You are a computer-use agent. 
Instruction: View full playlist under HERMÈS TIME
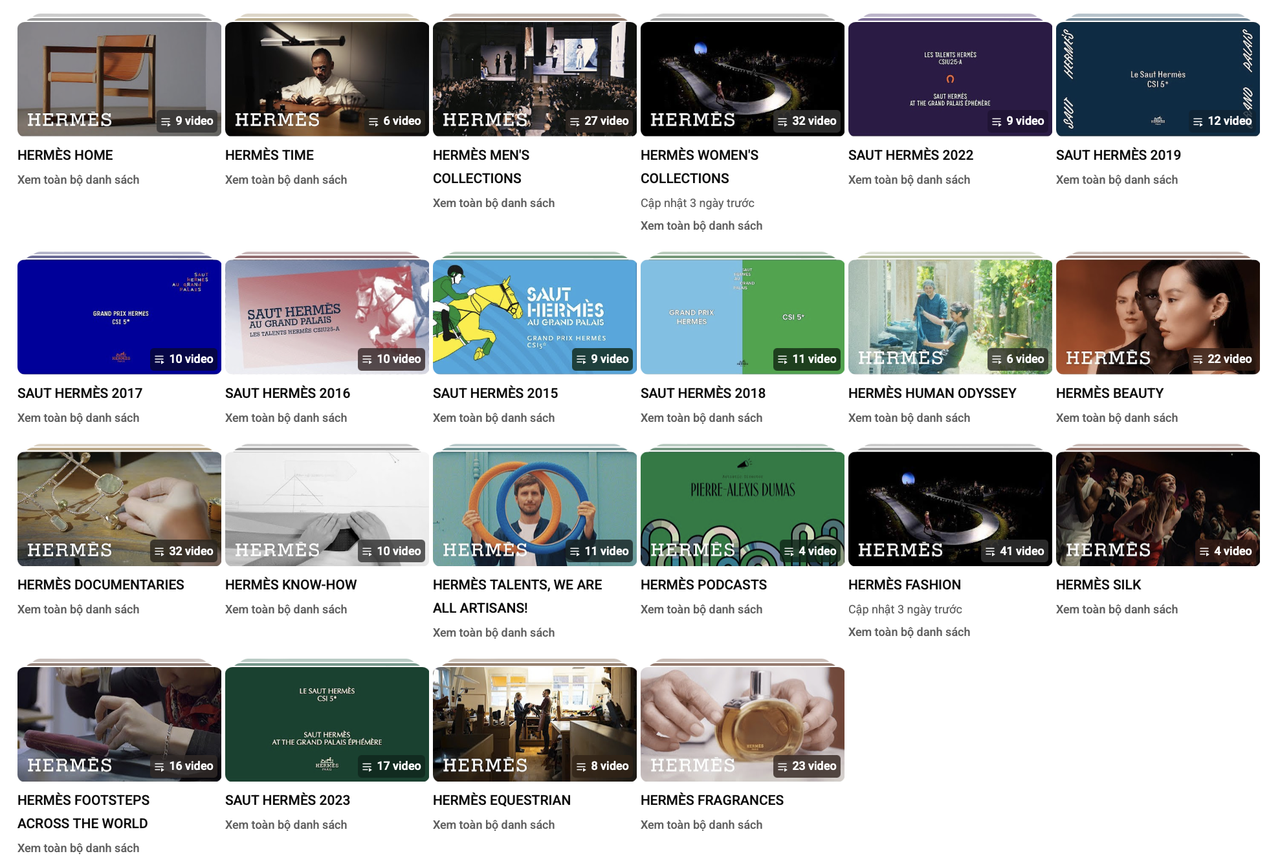[x=286, y=180]
